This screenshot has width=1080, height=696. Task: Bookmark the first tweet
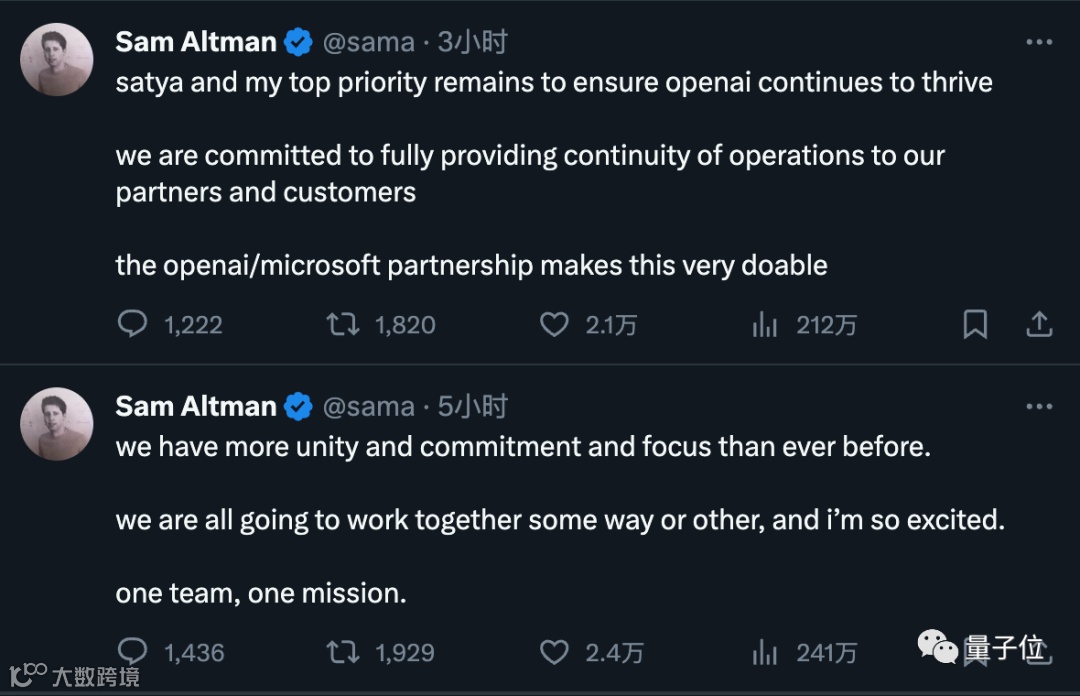tap(975, 324)
